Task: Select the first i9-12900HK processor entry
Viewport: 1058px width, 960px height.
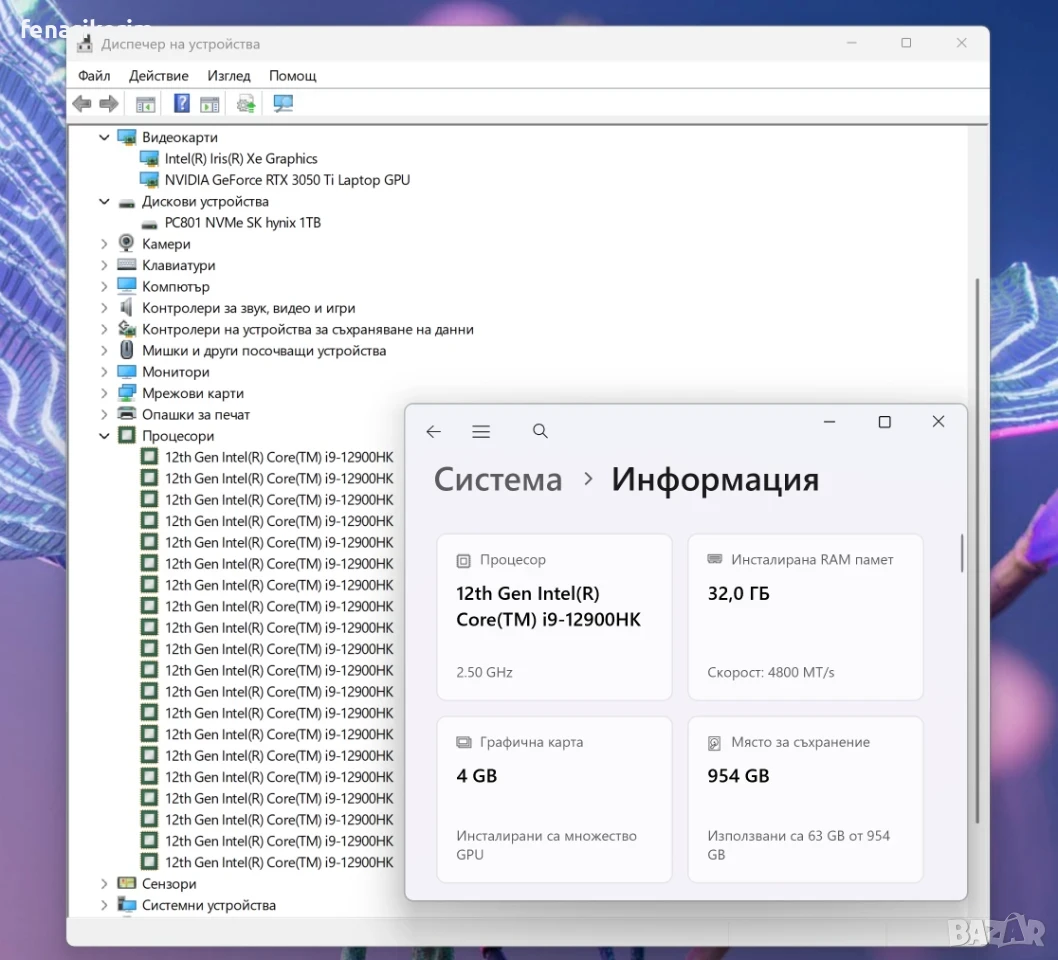Action: (279, 457)
